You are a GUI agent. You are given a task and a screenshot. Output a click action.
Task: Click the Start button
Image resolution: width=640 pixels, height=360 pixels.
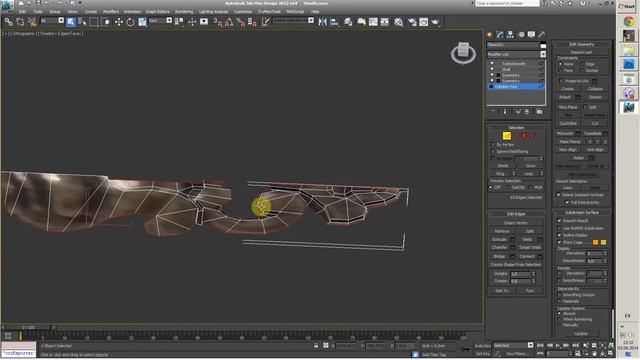click(x=628, y=6)
